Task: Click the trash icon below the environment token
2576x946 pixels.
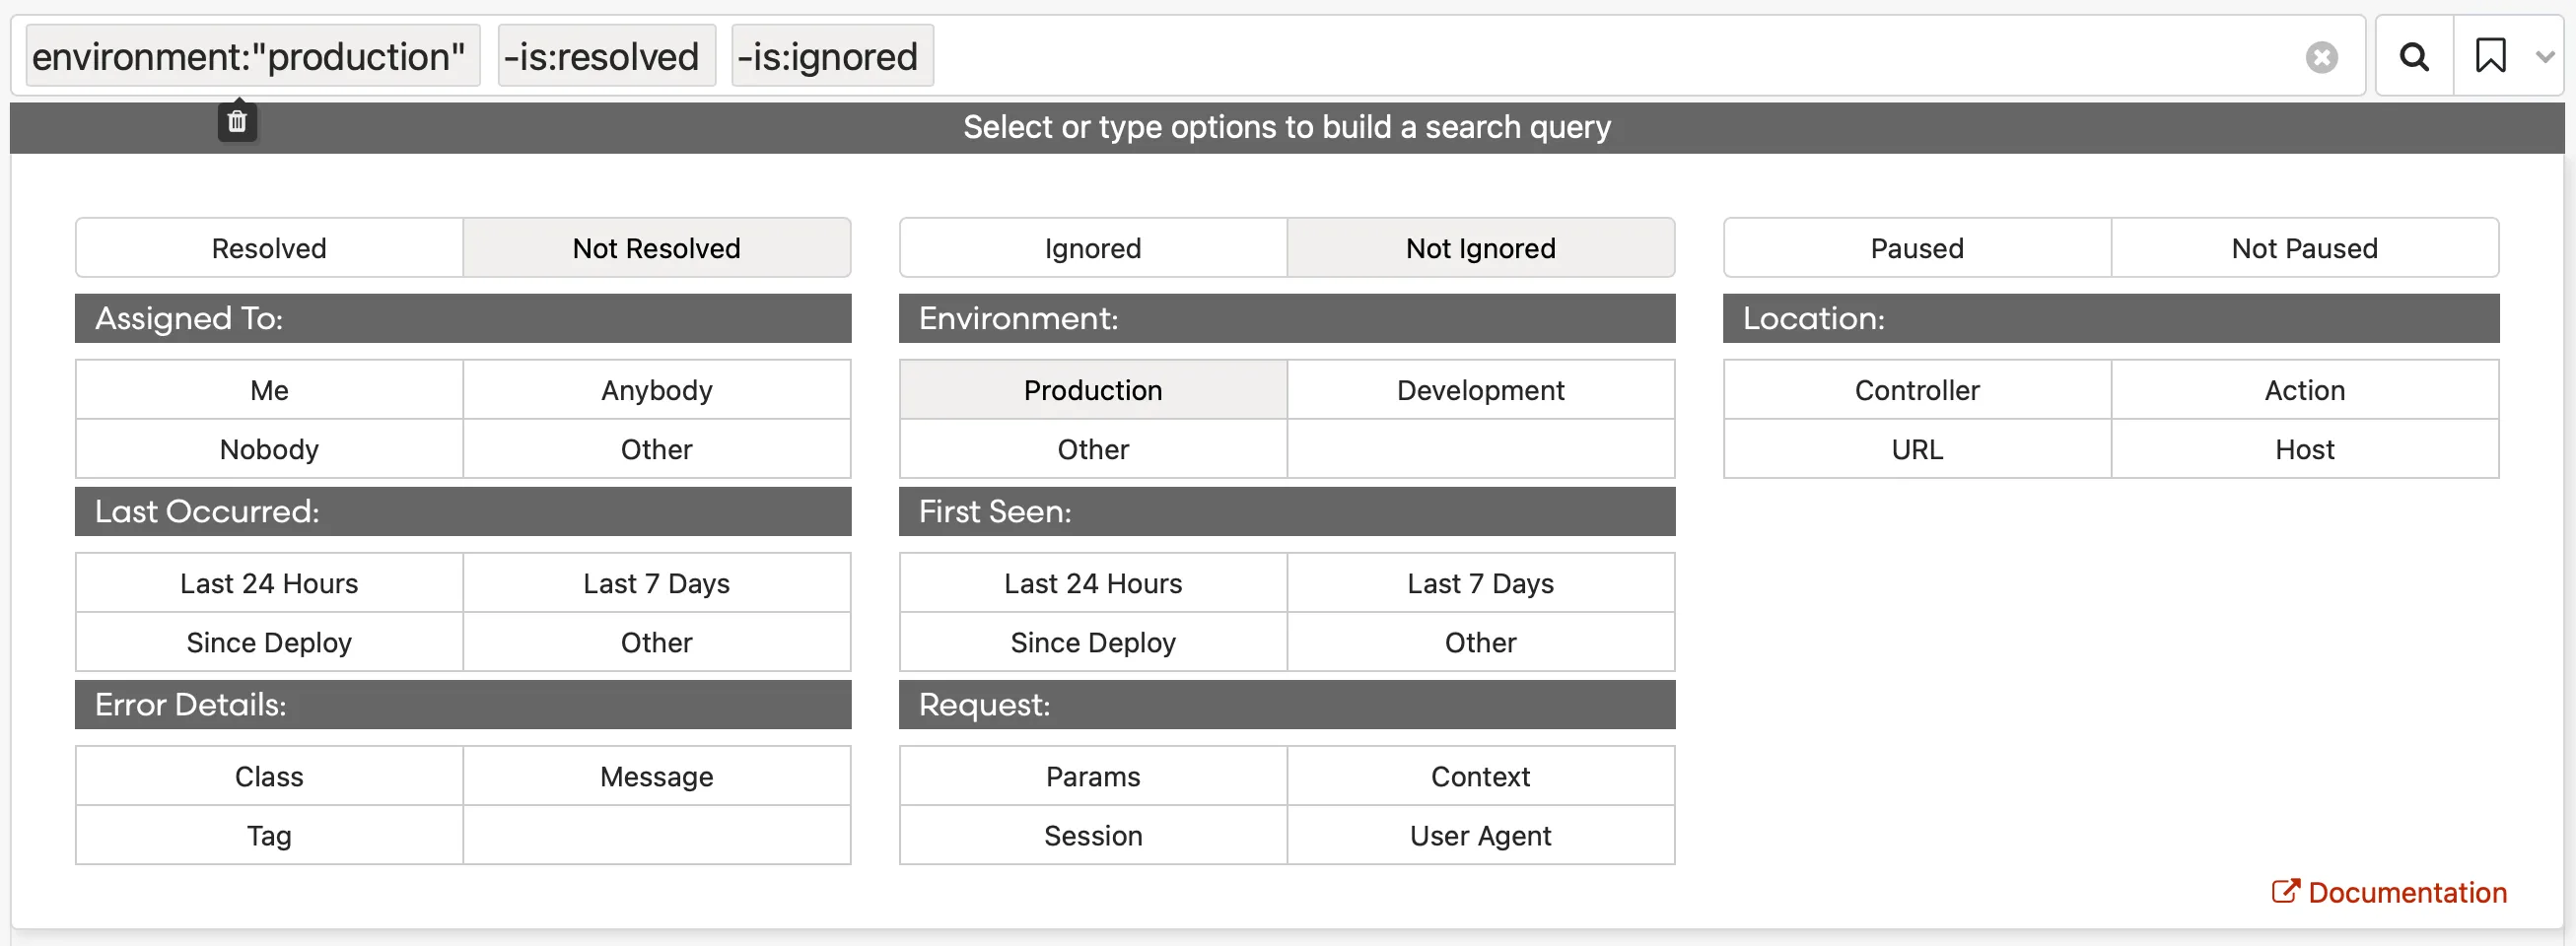Action: 237,122
